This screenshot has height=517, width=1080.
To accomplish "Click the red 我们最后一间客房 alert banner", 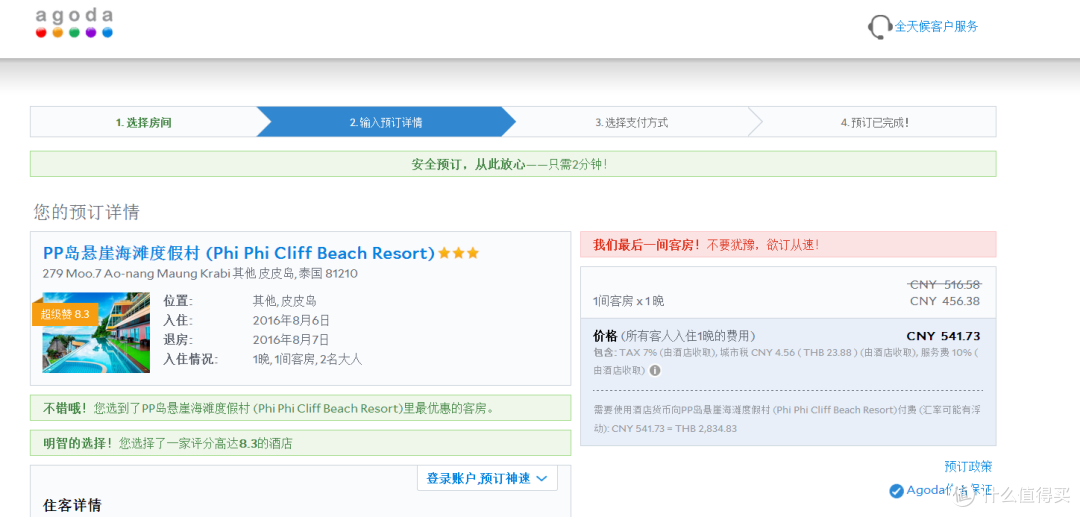I will coord(788,244).
